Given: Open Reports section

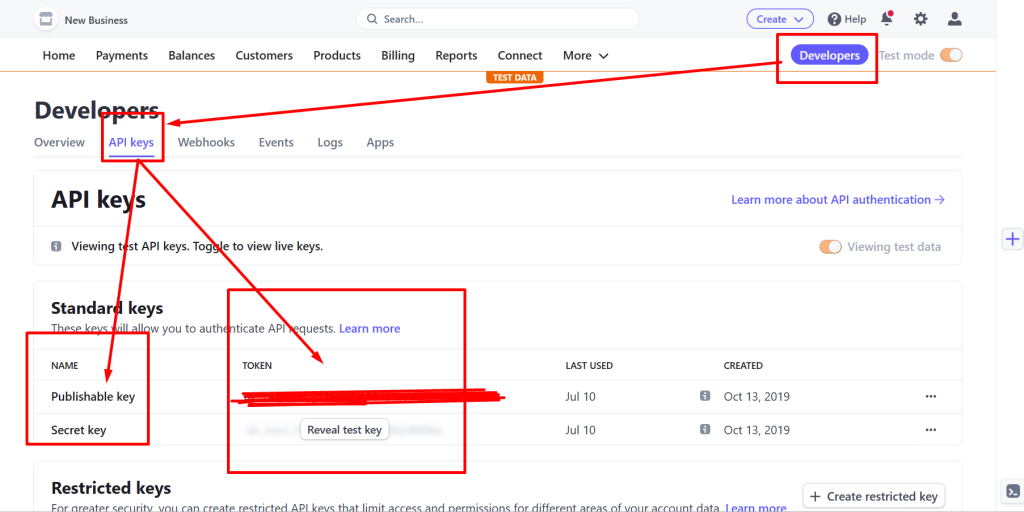Looking at the screenshot, I should coord(456,56).
